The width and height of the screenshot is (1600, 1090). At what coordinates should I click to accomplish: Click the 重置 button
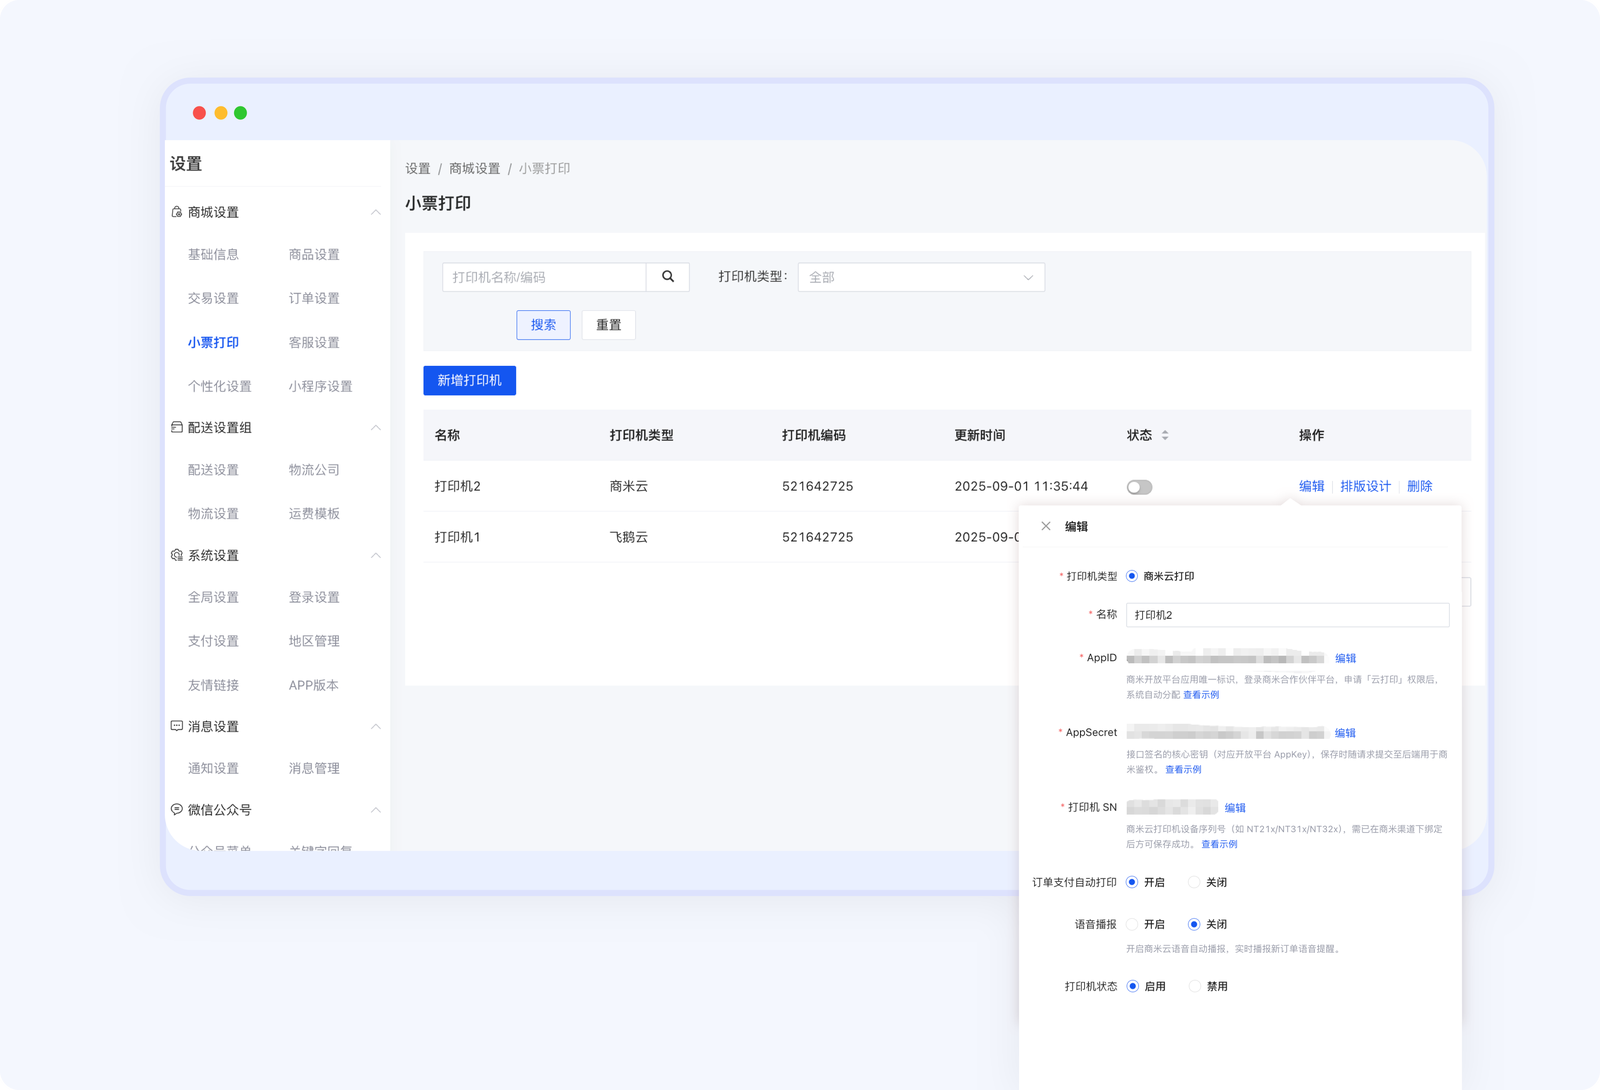point(608,325)
